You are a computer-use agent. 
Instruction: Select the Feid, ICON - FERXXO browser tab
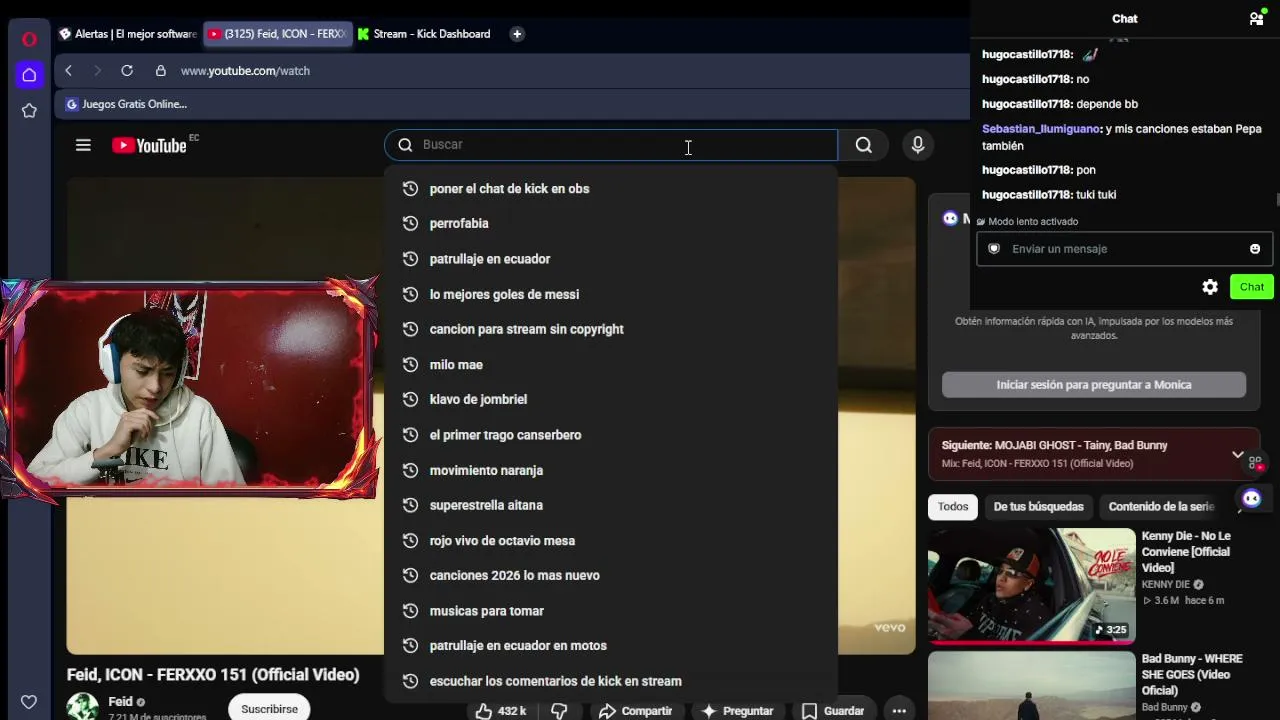278,34
